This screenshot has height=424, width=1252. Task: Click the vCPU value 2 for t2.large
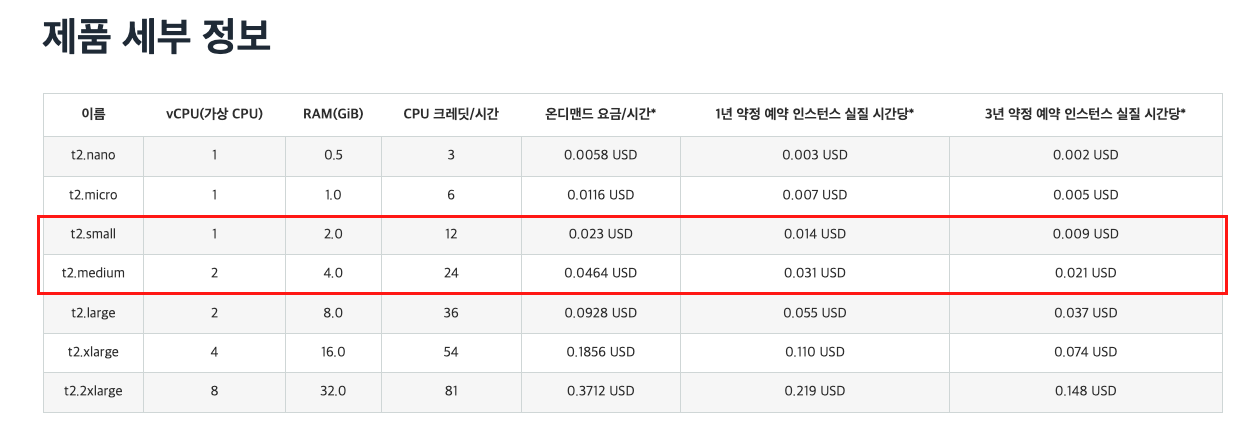[214, 313]
